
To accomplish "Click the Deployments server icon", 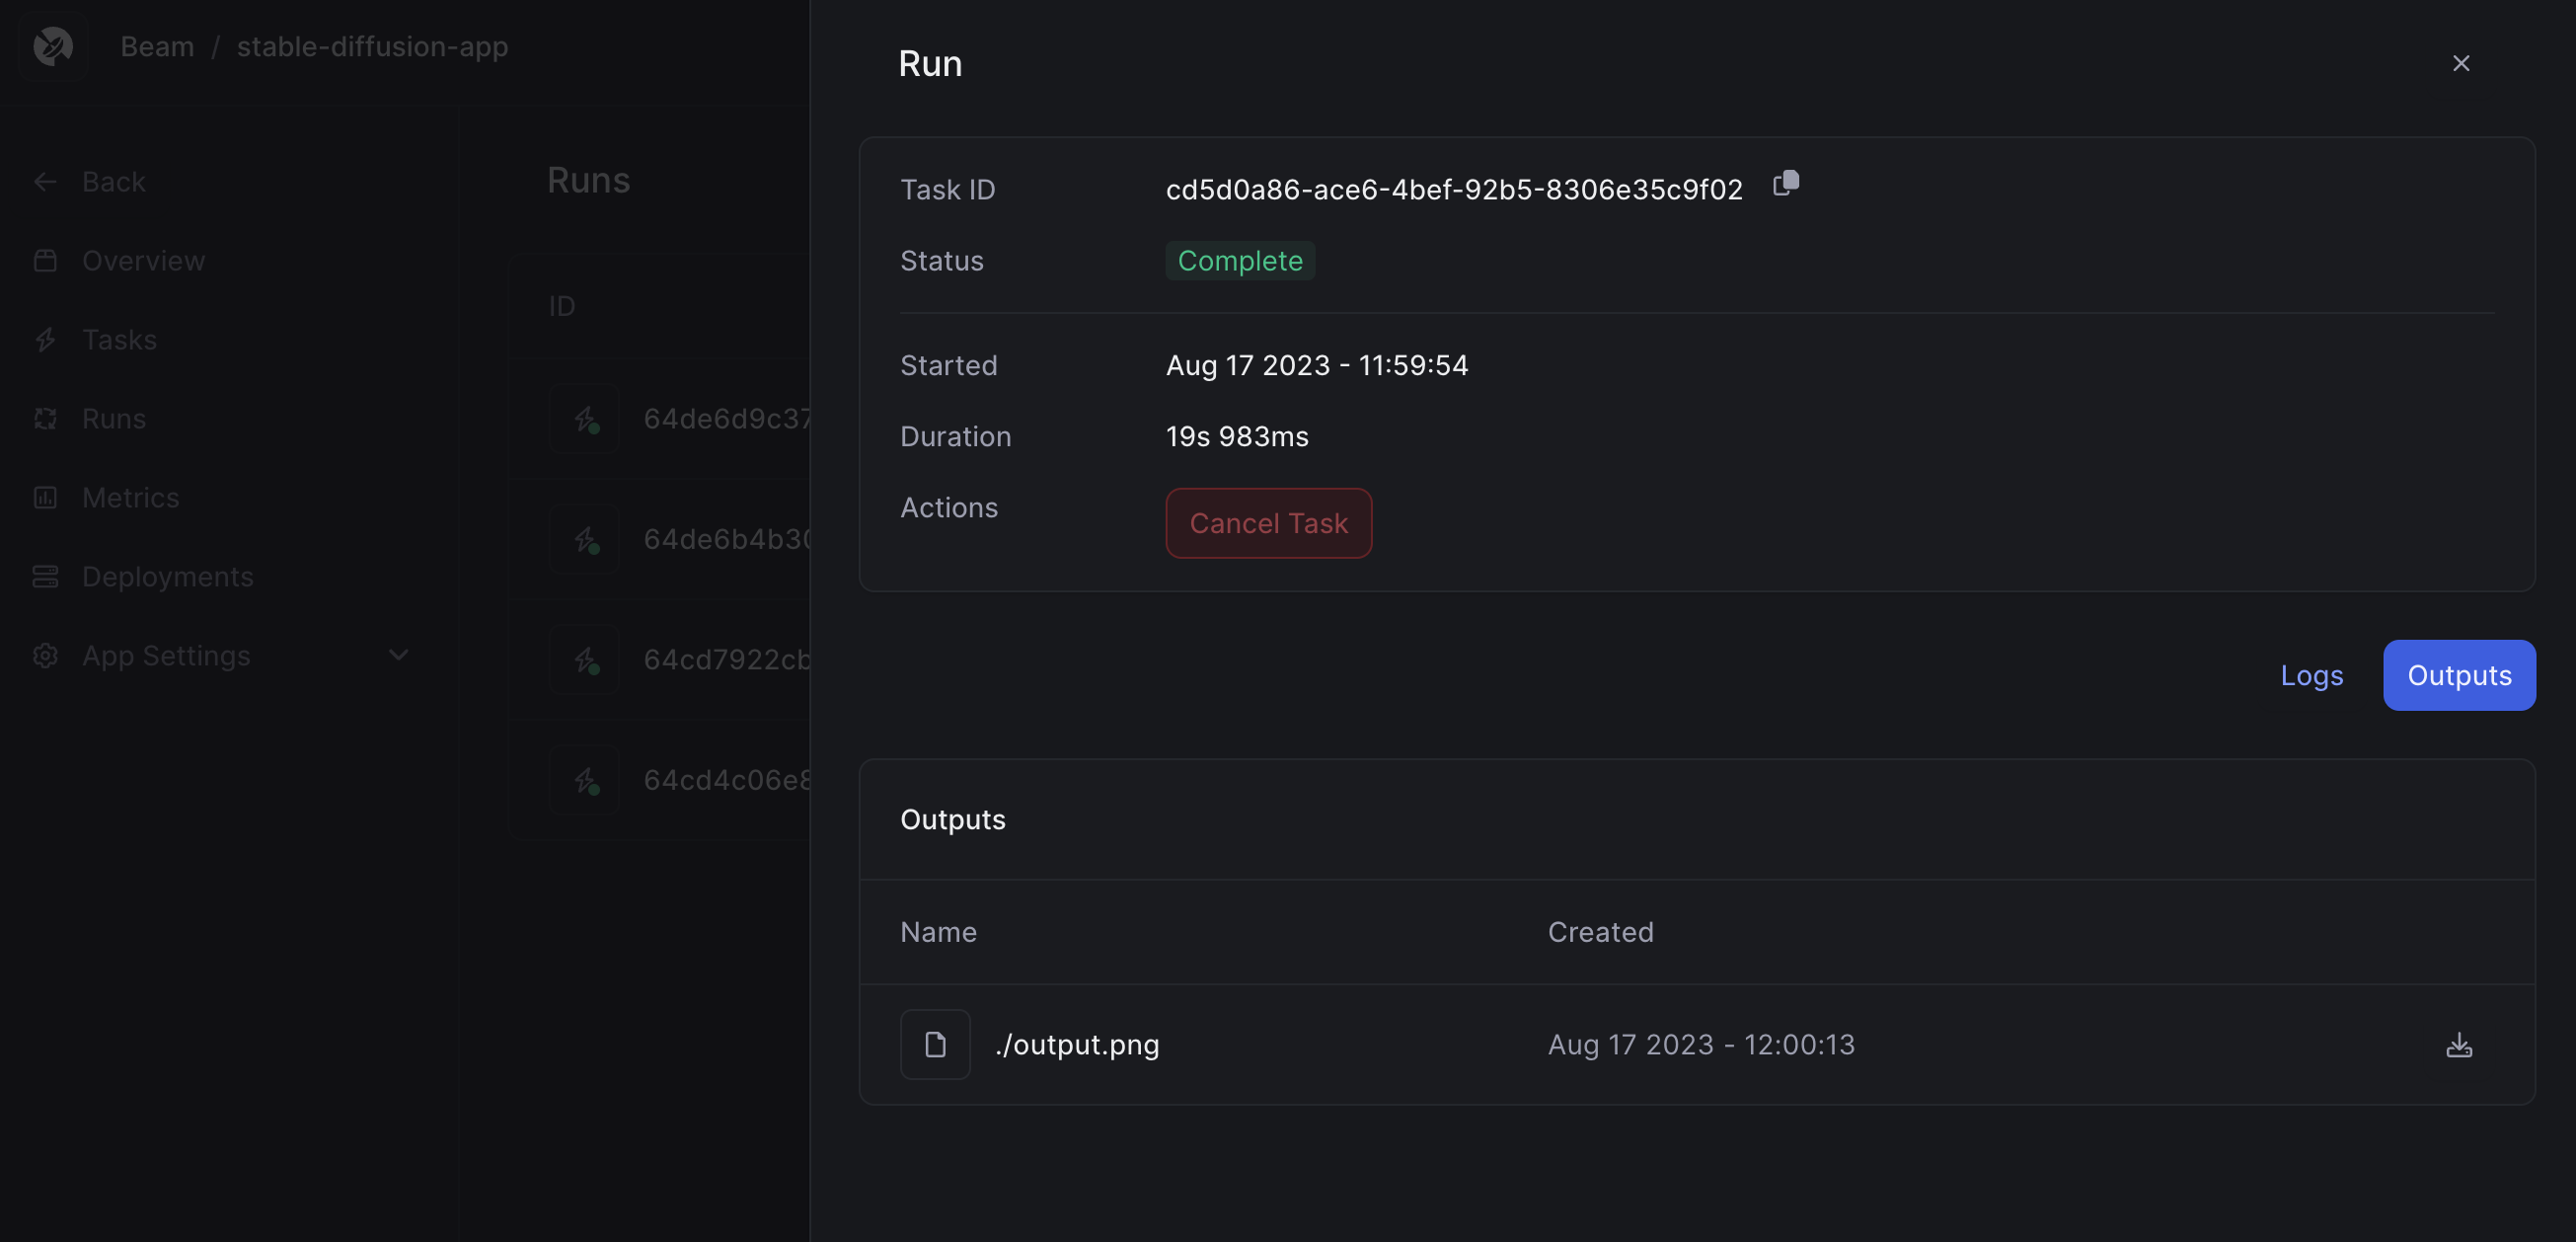I will coord(45,577).
